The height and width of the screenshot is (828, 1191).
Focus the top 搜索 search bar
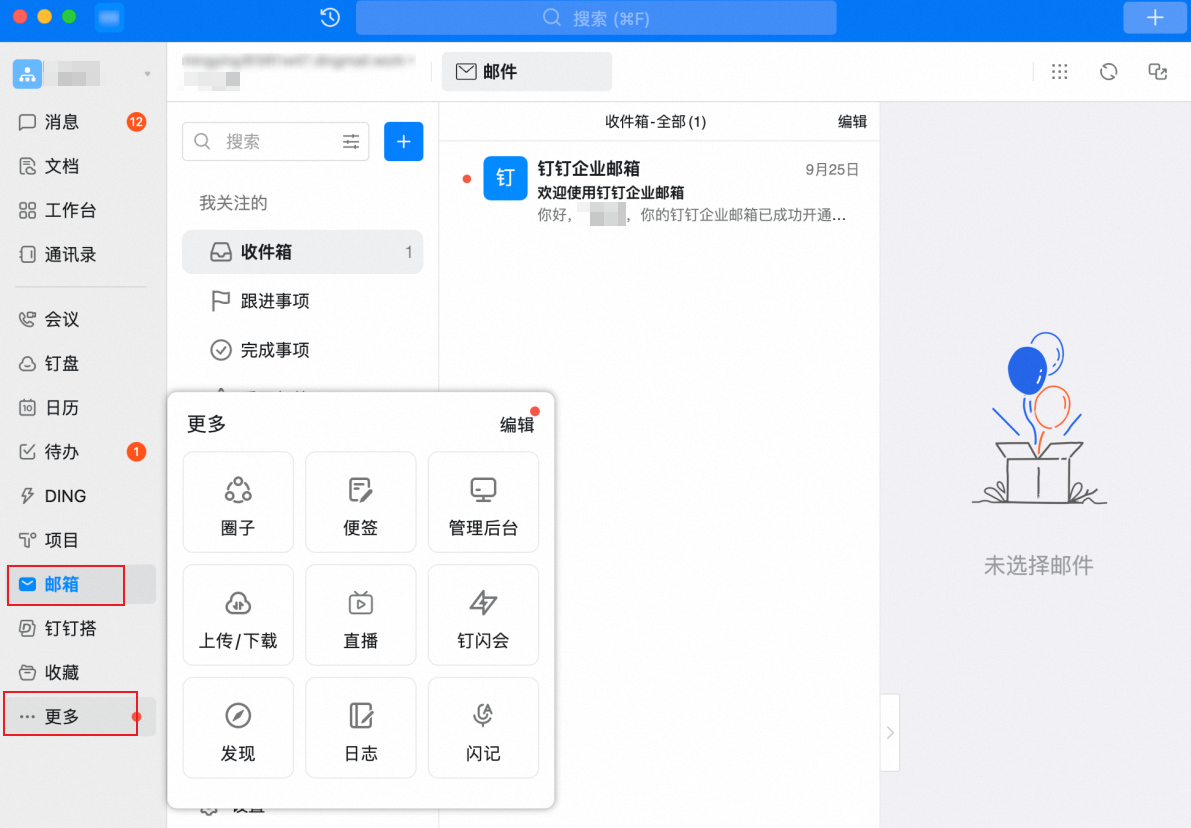(596, 17)
